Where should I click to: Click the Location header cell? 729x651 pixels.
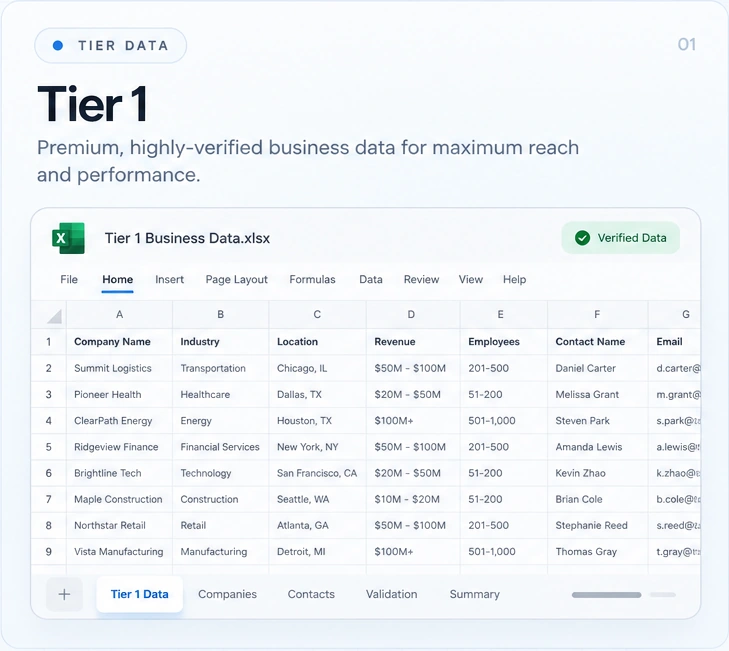point(318,342)
